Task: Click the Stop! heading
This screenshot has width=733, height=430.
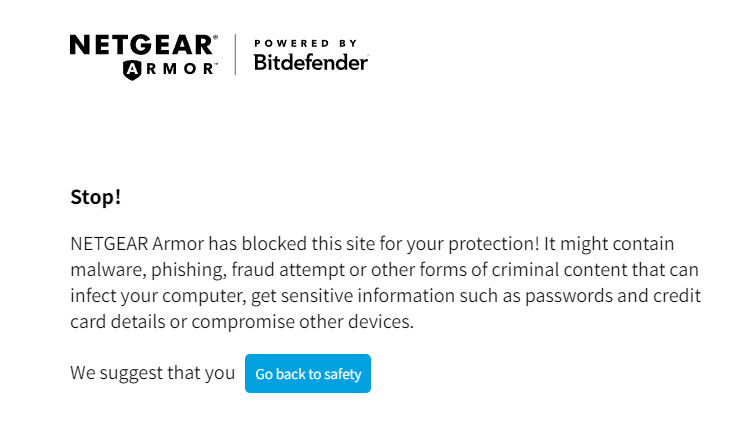Action: 96,197
